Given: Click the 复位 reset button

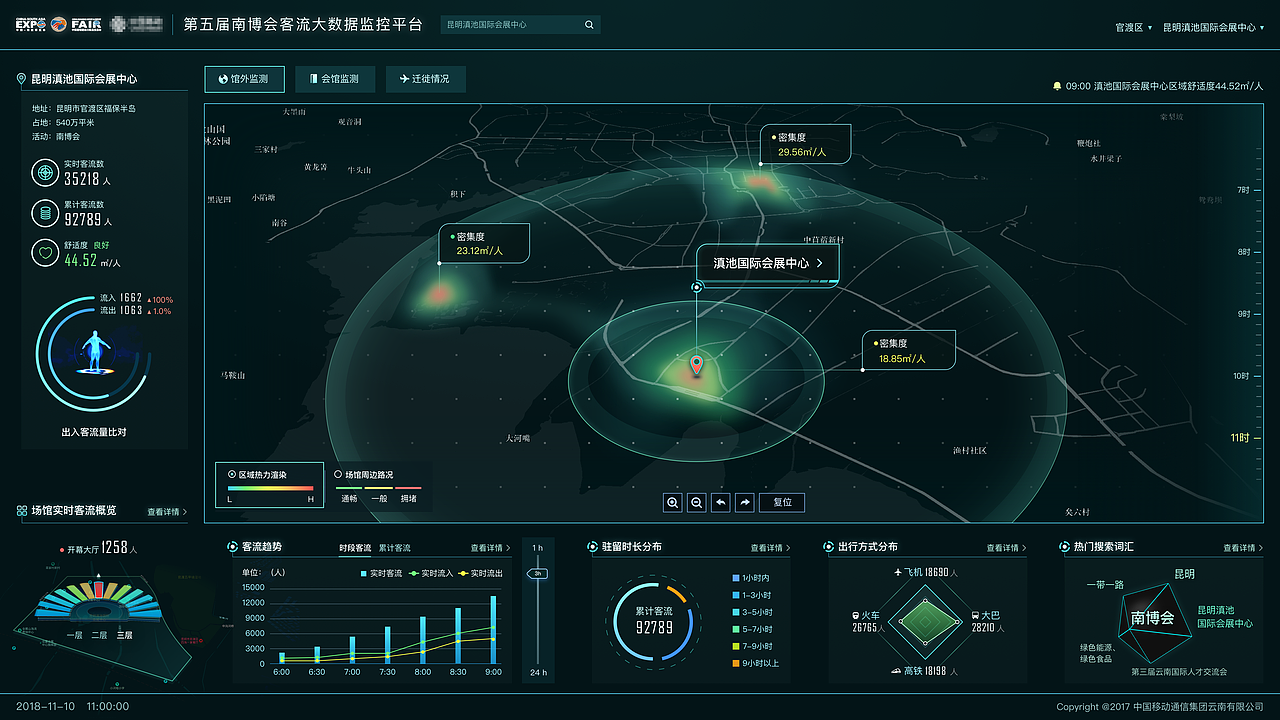Looking at the screenshot, I should 782,502.
